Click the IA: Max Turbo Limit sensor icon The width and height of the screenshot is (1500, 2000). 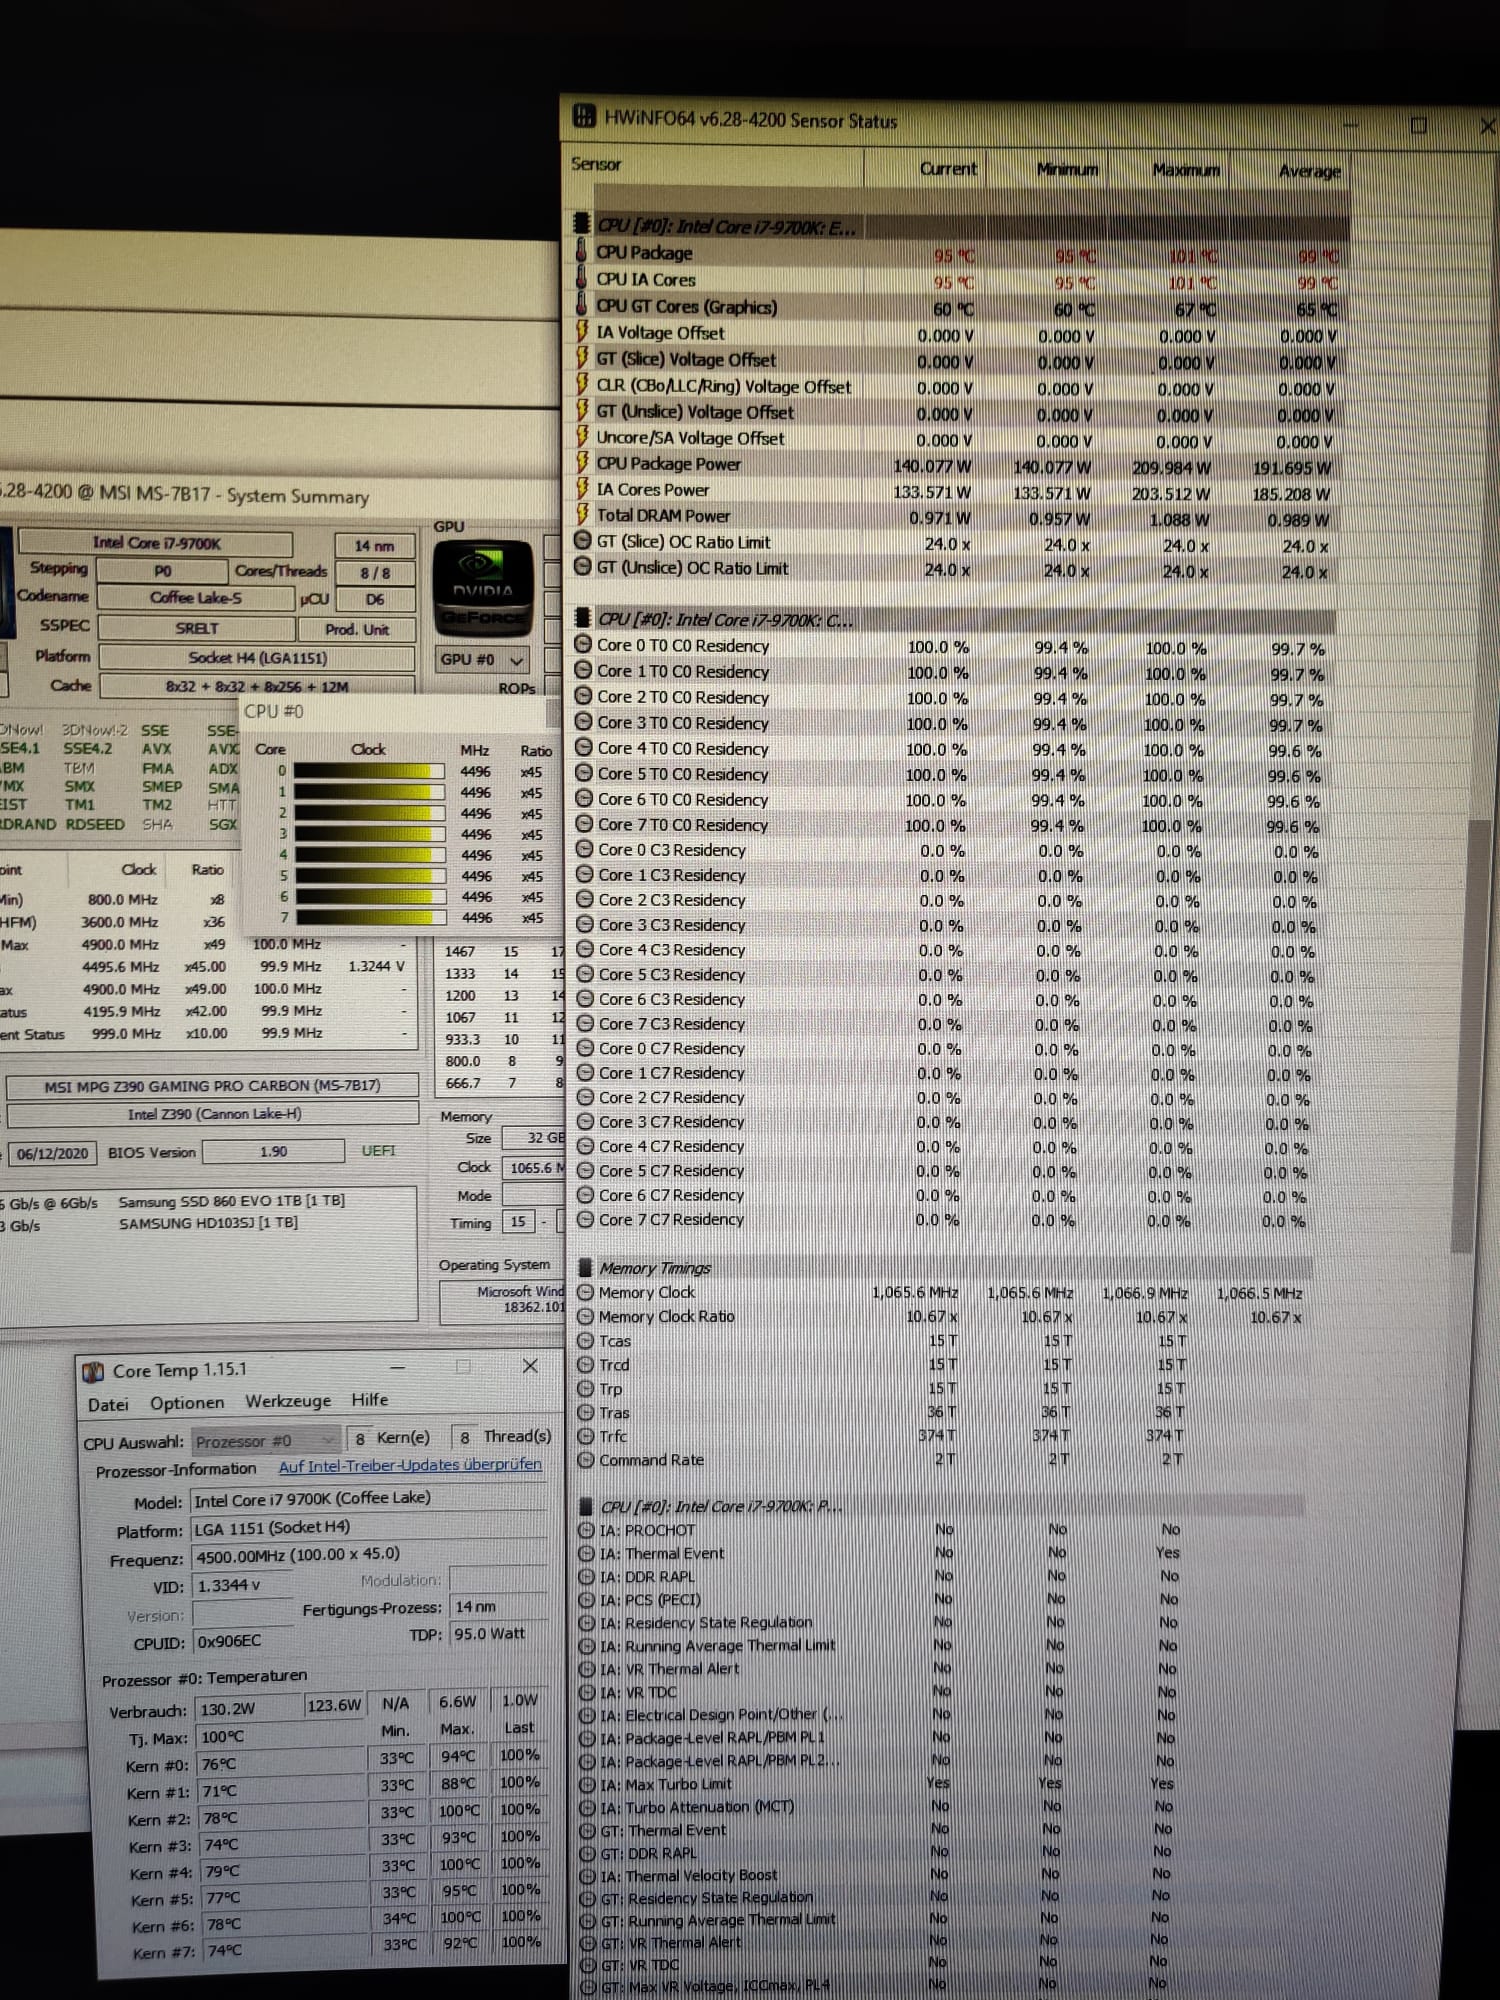click(588, 1784)
